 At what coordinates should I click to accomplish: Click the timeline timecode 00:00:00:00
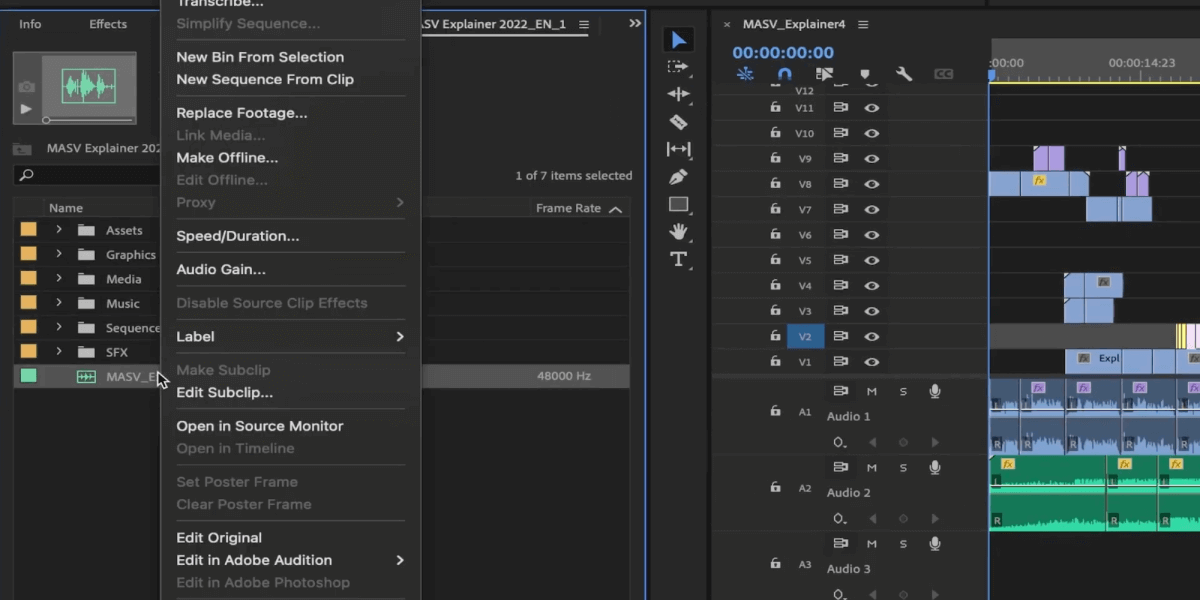(783, 52)
